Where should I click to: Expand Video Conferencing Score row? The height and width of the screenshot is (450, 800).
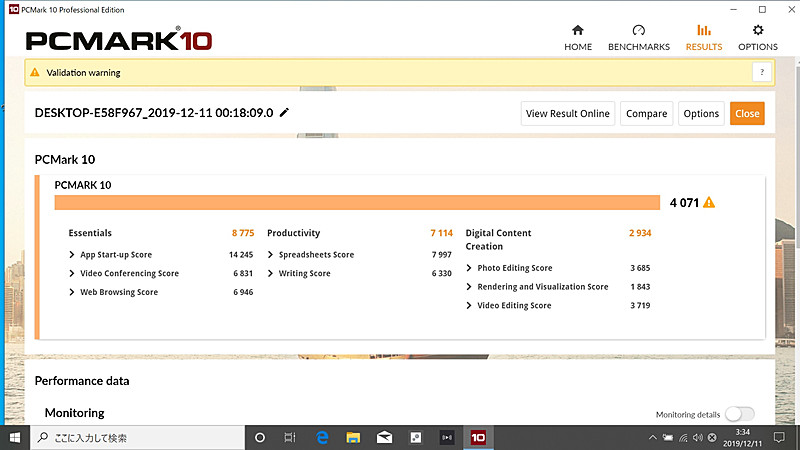tap(71, 273)
